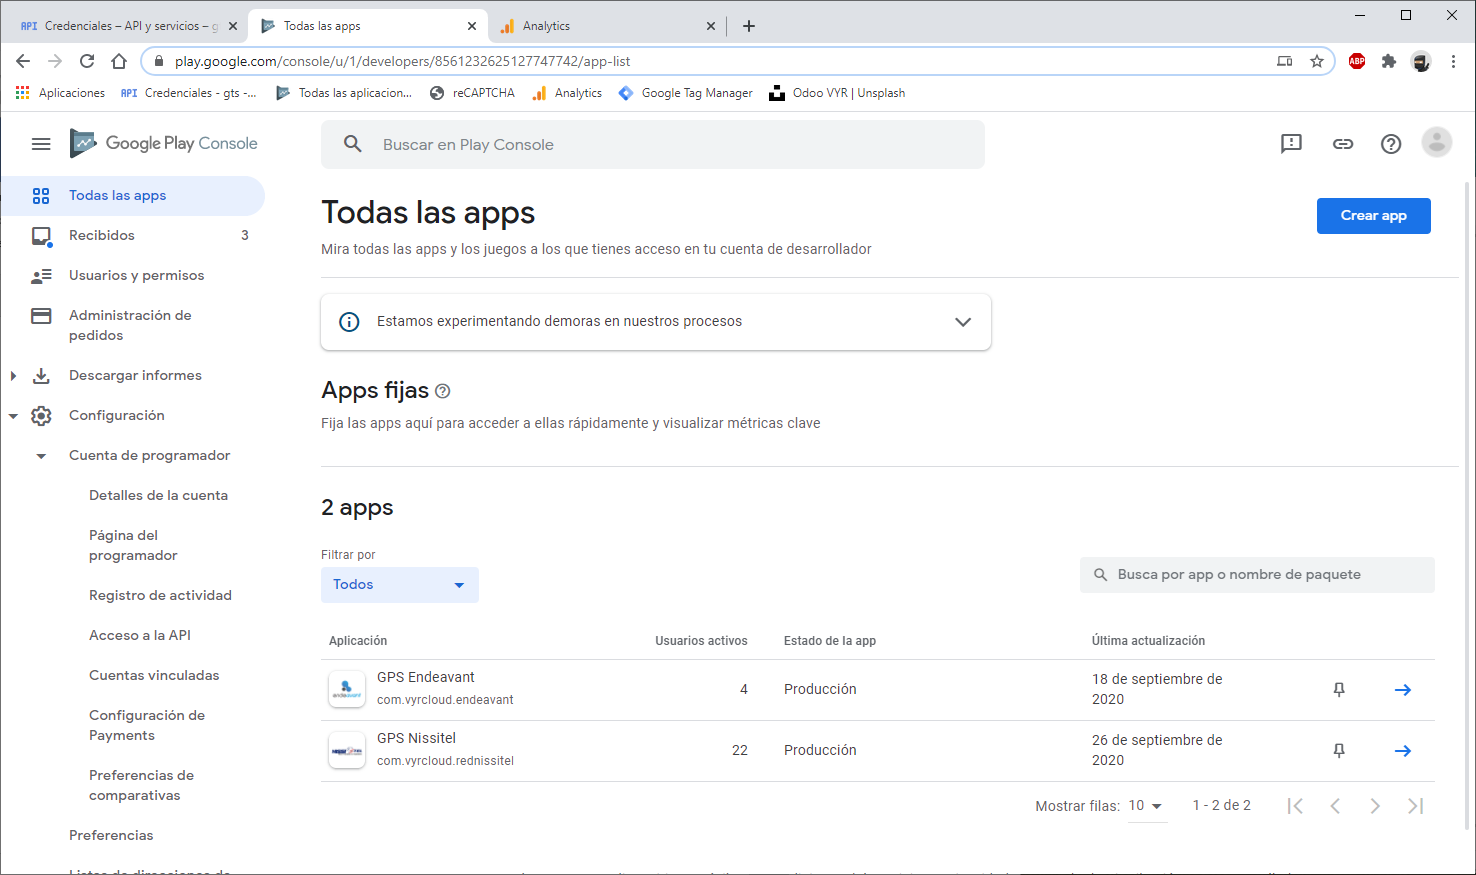Click the Crear app button

1373,216
